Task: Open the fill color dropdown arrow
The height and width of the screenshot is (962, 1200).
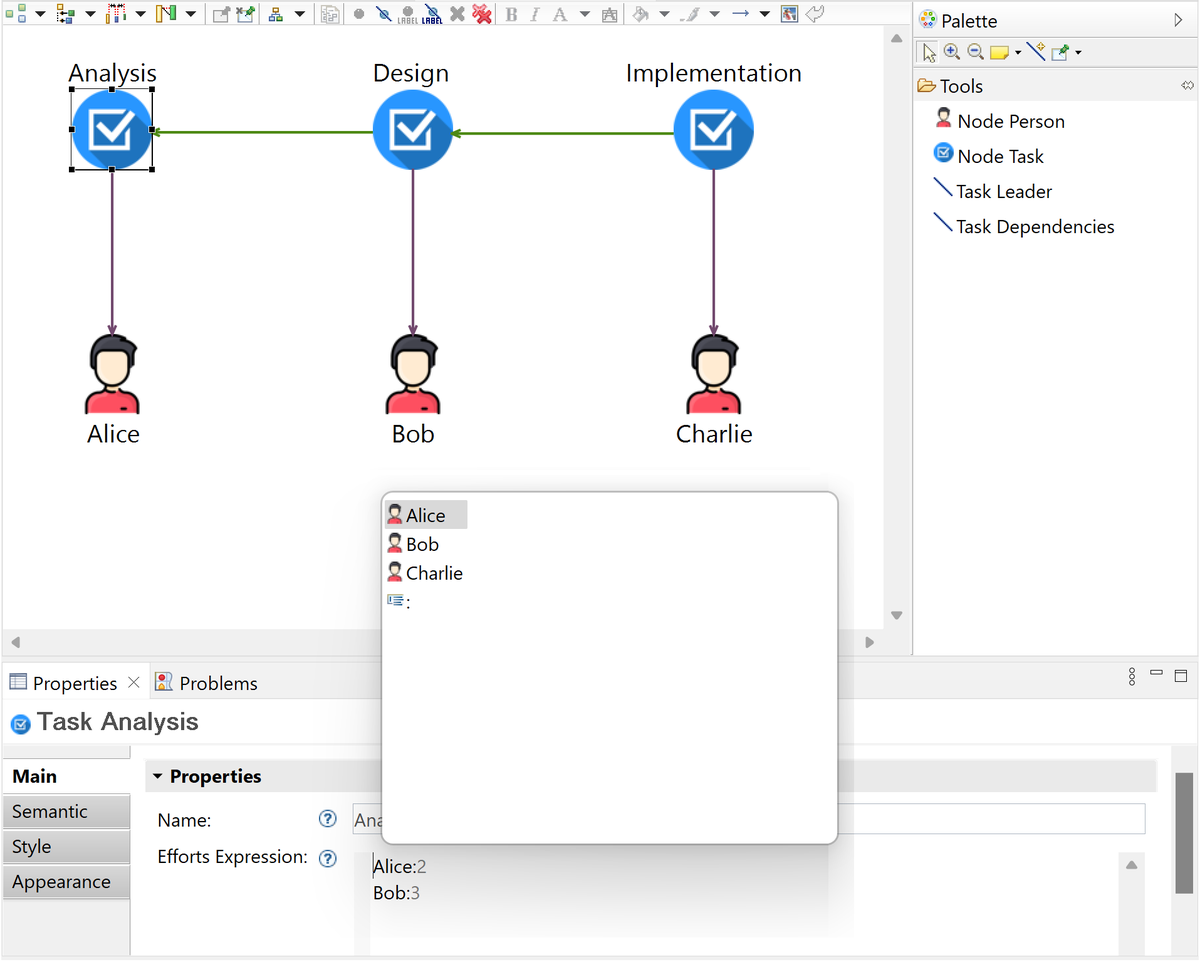Action: [x=664, y=14]
